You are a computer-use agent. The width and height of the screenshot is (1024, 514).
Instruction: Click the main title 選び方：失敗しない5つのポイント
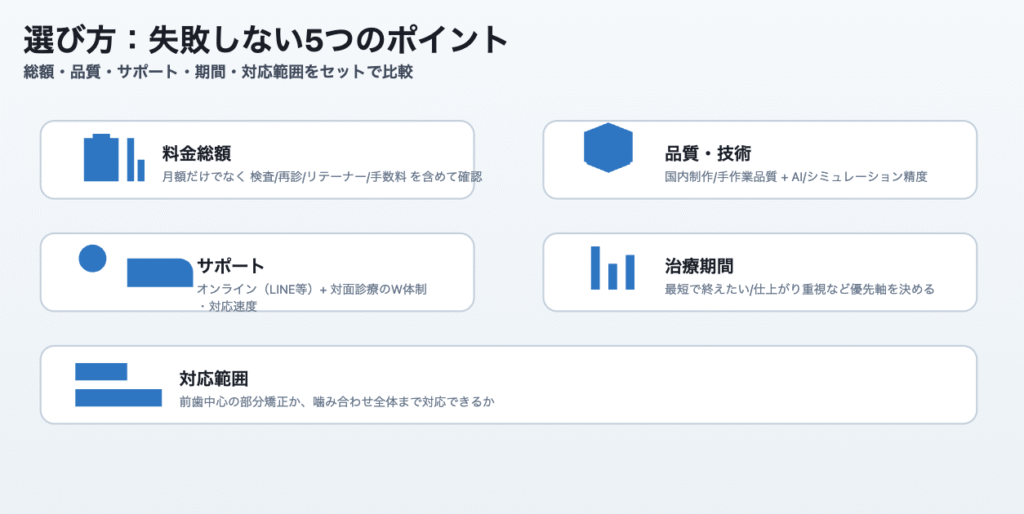(x=266, y=40)
